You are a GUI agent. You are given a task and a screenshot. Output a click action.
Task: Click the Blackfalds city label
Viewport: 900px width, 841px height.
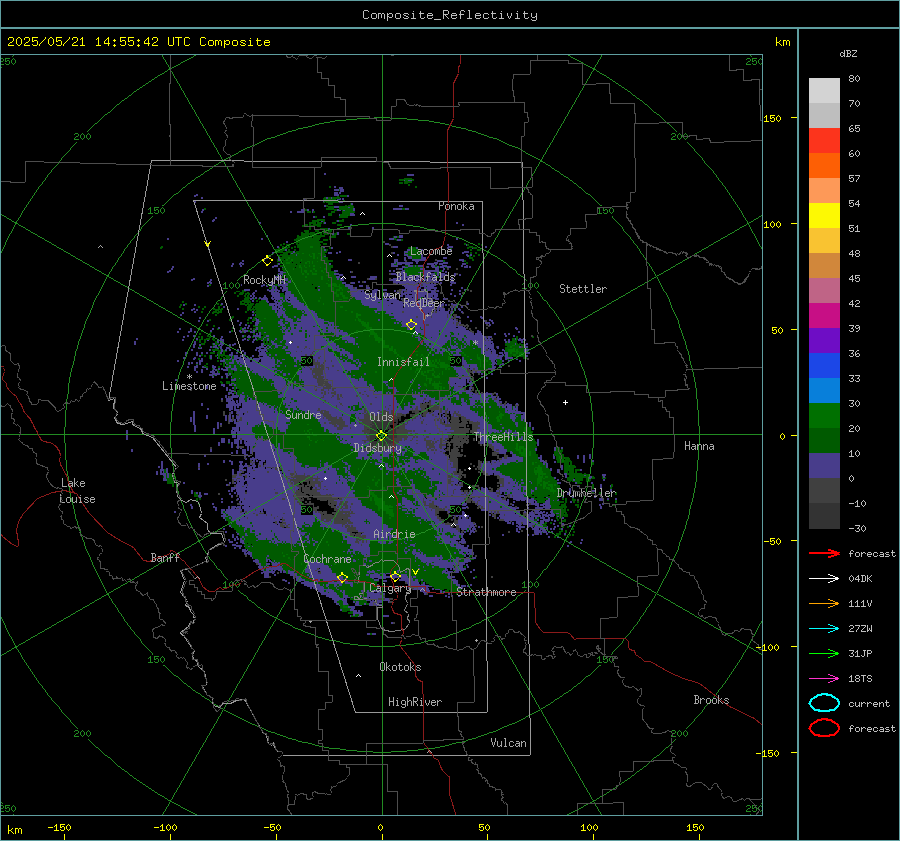pos(425,277)
